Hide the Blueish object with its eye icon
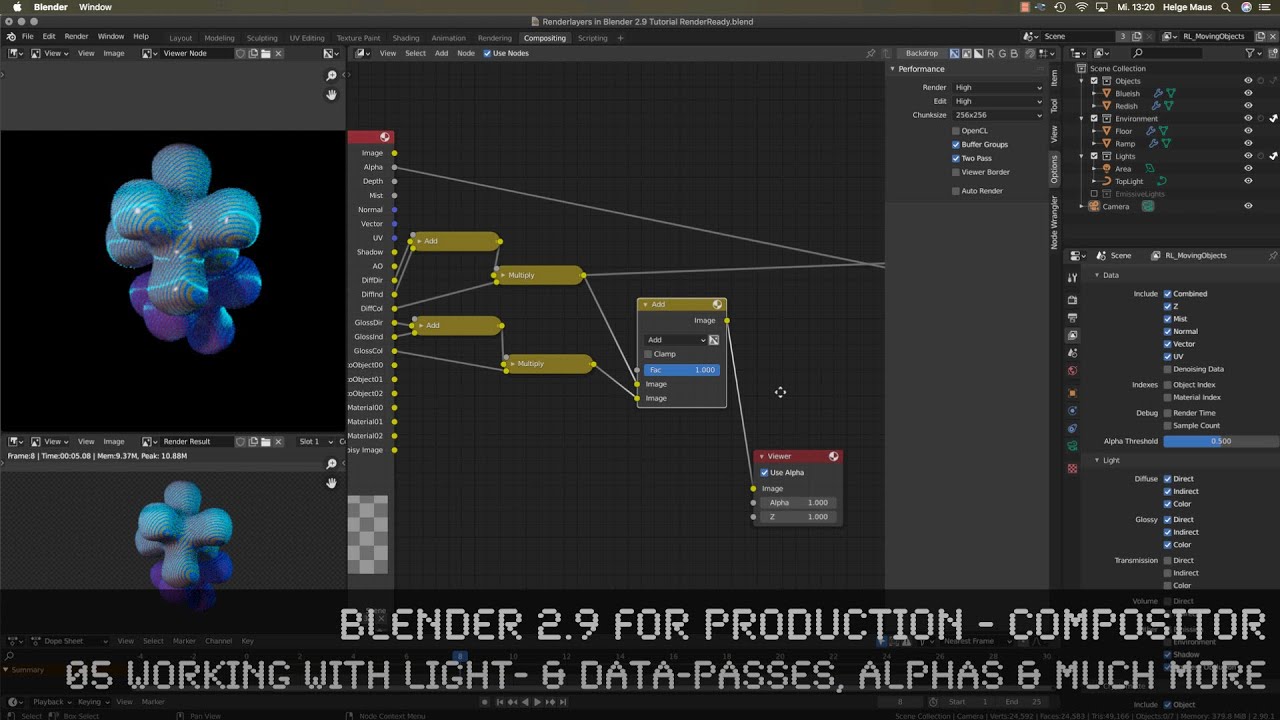The height and width of the screenshot is (720, 1280). [x=1248, y=93]
